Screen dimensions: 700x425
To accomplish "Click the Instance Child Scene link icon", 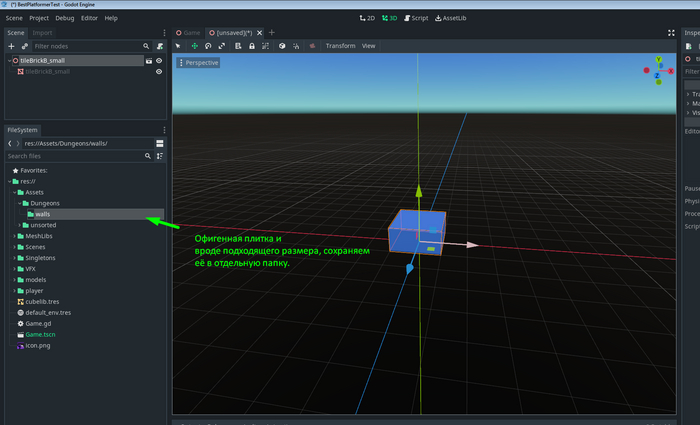I will [25, 46].
